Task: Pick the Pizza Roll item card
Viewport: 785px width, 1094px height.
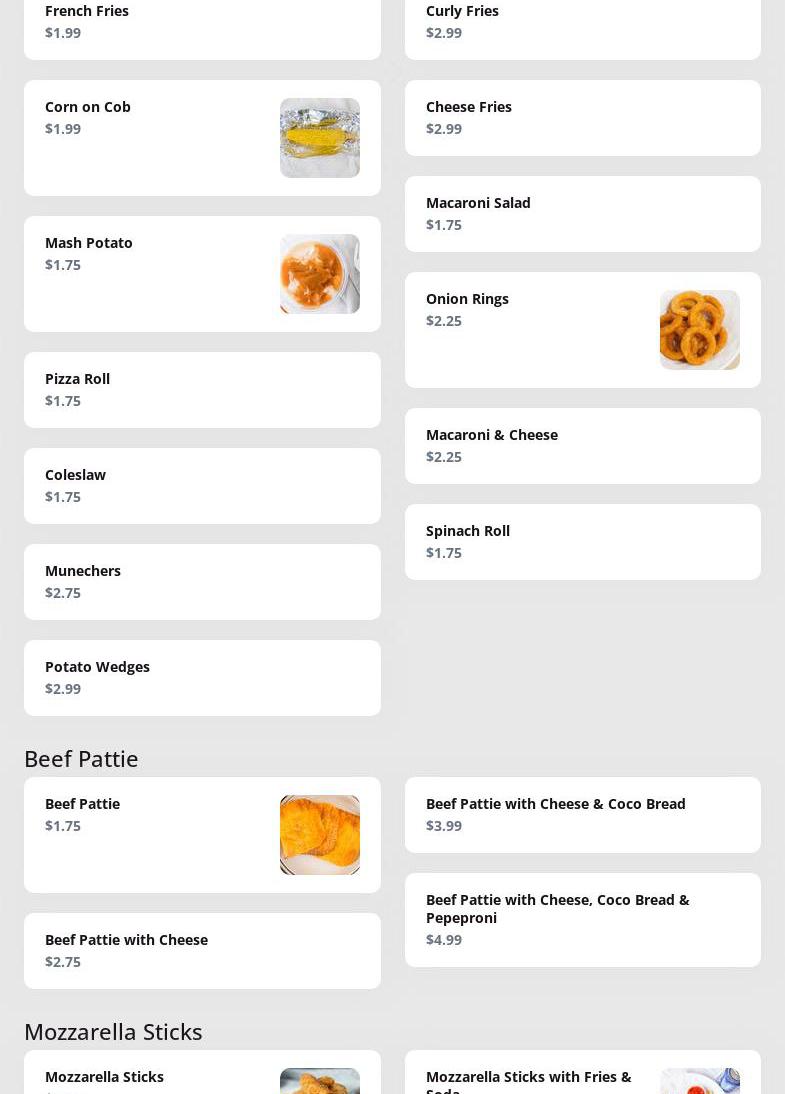Action: (200, 390)
